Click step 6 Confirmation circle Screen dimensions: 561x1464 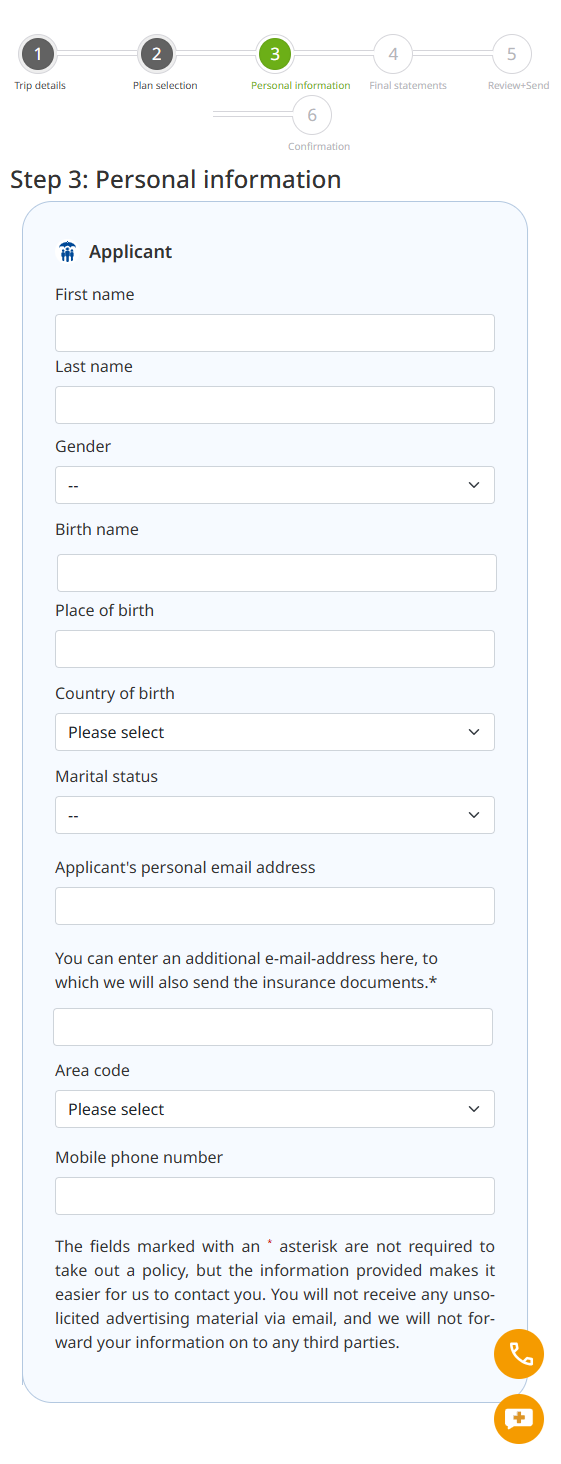[312, 115]
